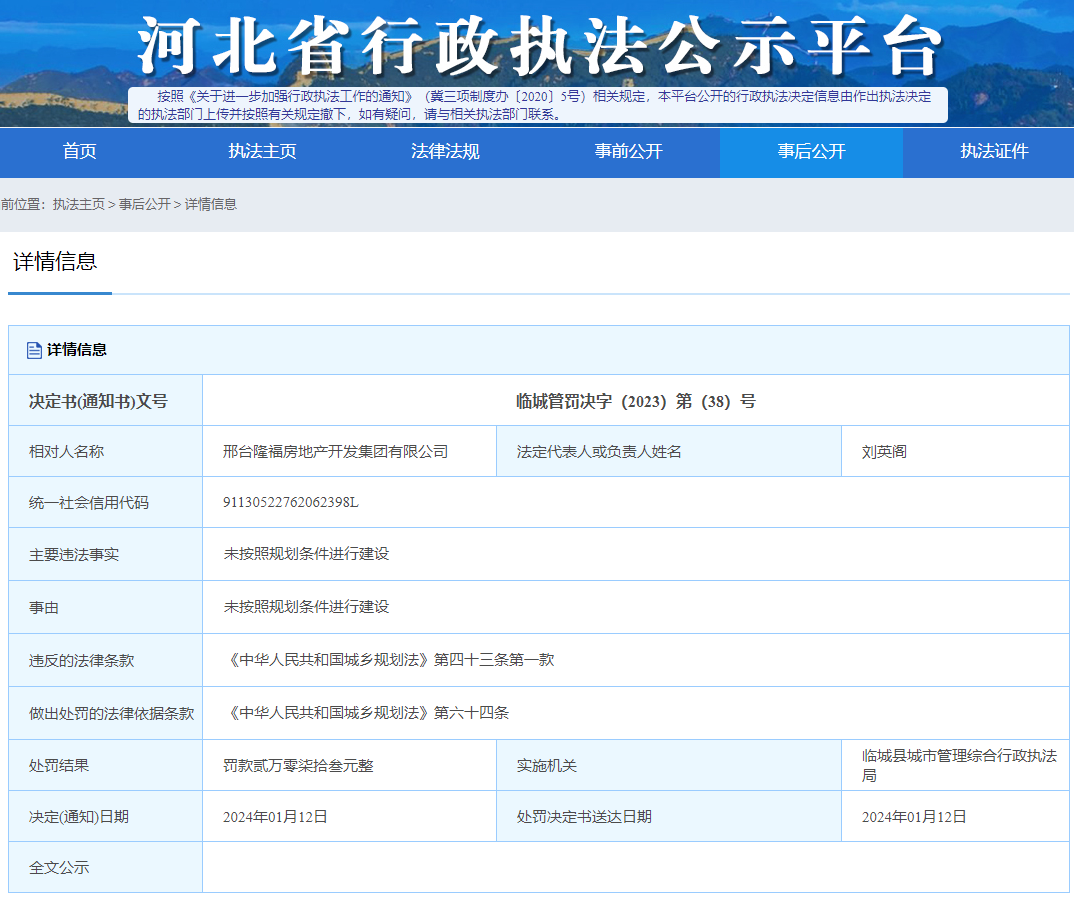Click the agency name 临城县城市管理综合行政执法局
The width and height of the screenshot is (1074, 898).
[x=958, y=765]
